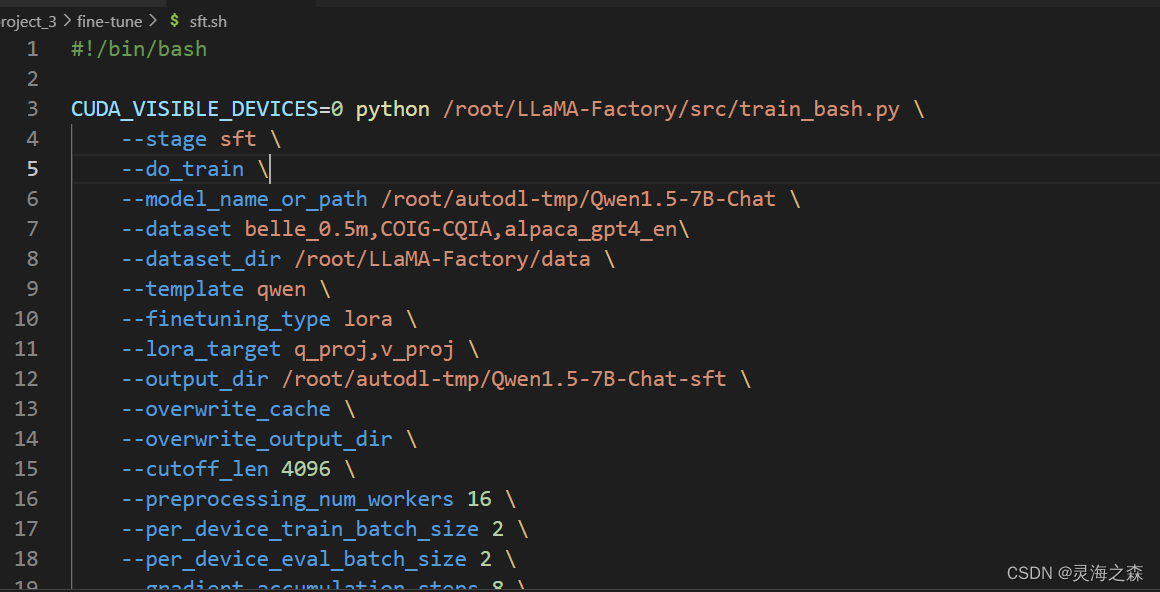The image size is (1160, 592).
Task: Click the --do_train flag
Action: (x=183, y=169)
